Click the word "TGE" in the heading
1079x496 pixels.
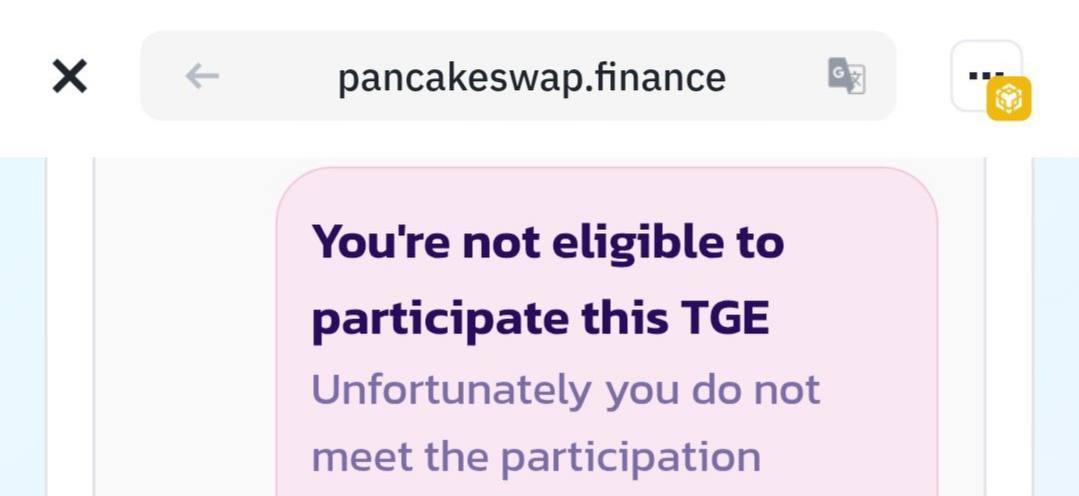(x=725, y=318)
